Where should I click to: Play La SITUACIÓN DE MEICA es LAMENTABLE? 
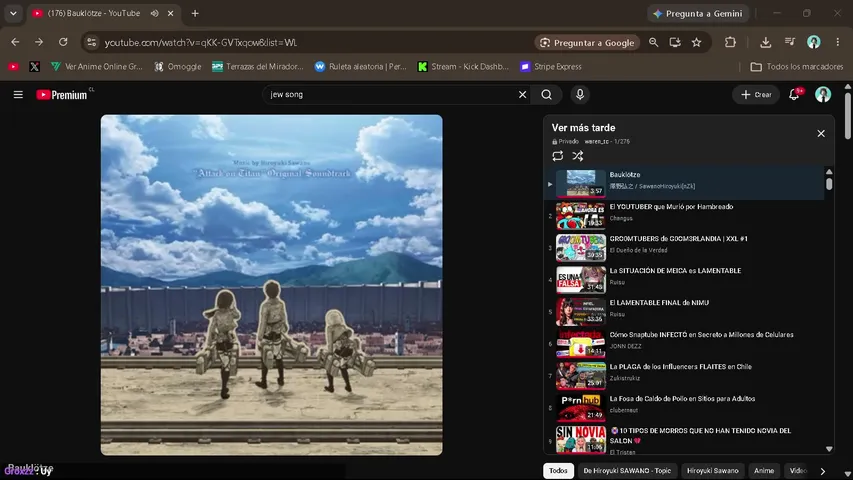pyautogui.click(x=685, y=279)
